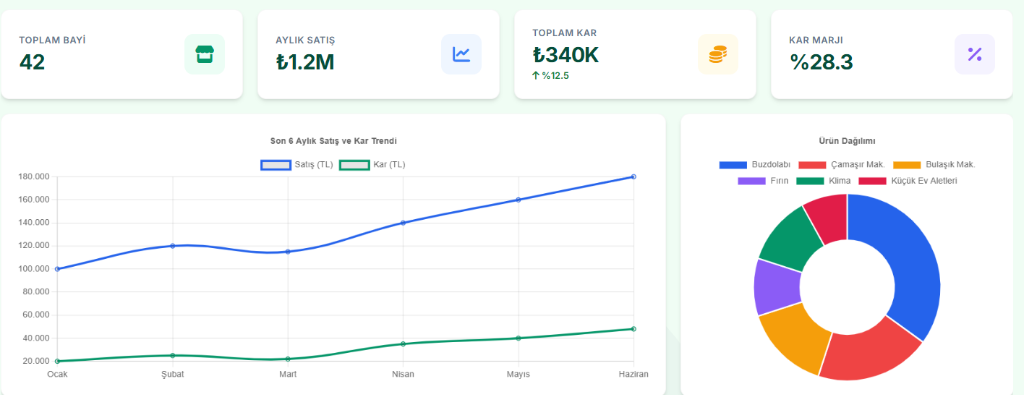The image size is (1024, 395).
Task: Click the Son 6 Aylık Satış ve Kar Trendi title
Action: pos(334,141)
